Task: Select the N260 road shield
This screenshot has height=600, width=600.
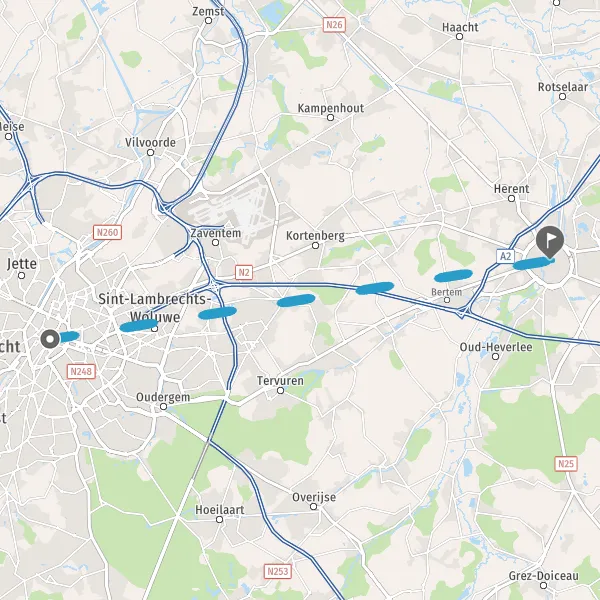Action: click(108, 232)
